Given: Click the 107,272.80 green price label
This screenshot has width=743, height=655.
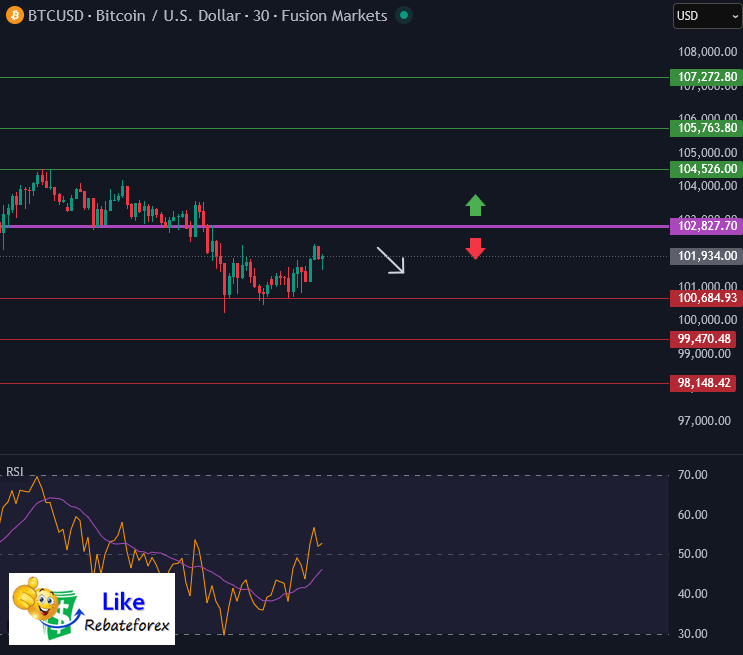Looking at the screenshot, I should click(x=706, y=77).
